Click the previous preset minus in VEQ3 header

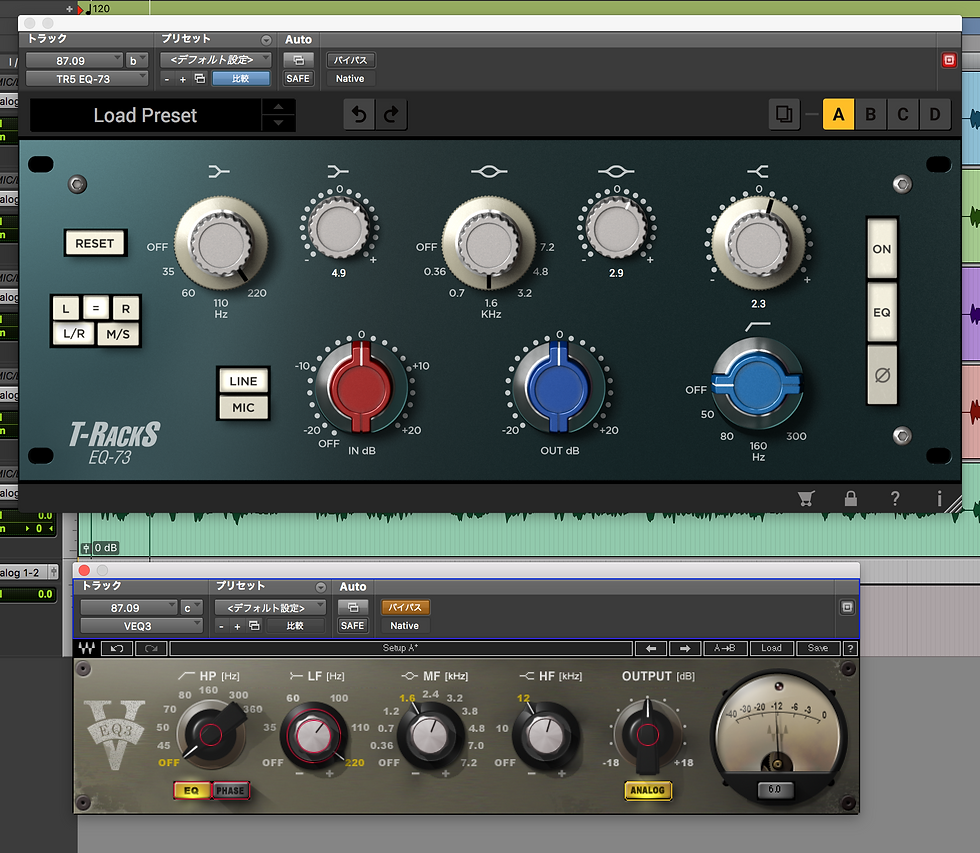click(x=221, y=626)
